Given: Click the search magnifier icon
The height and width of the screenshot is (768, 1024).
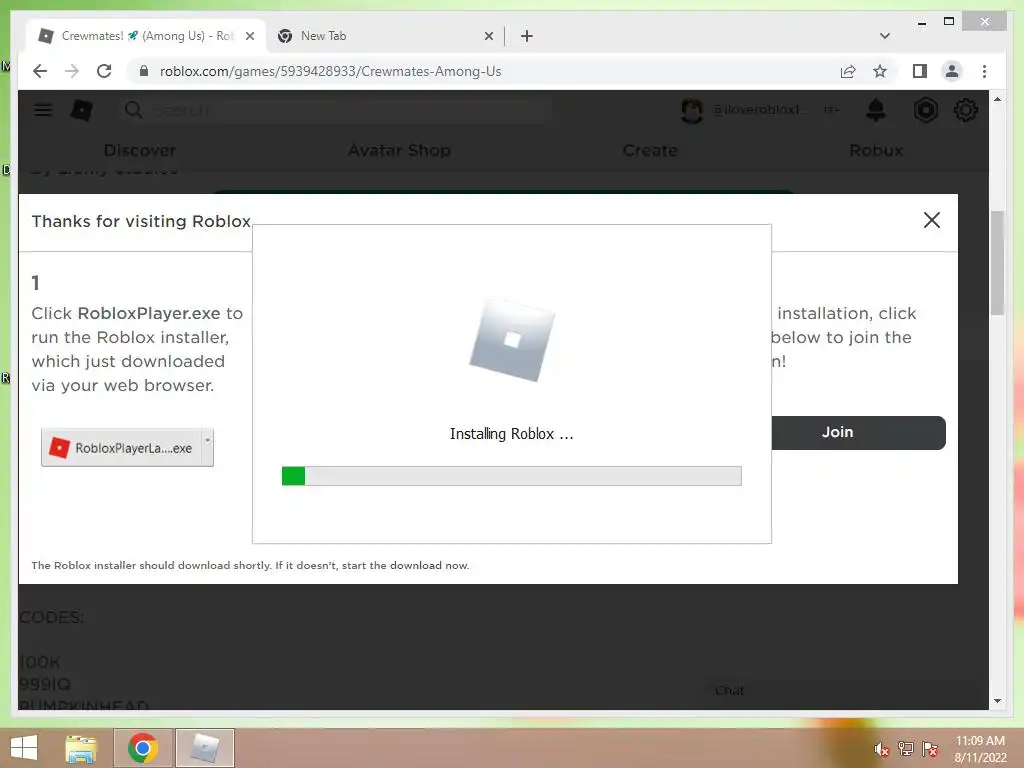Looking at the screenshot, I should 133,110.
